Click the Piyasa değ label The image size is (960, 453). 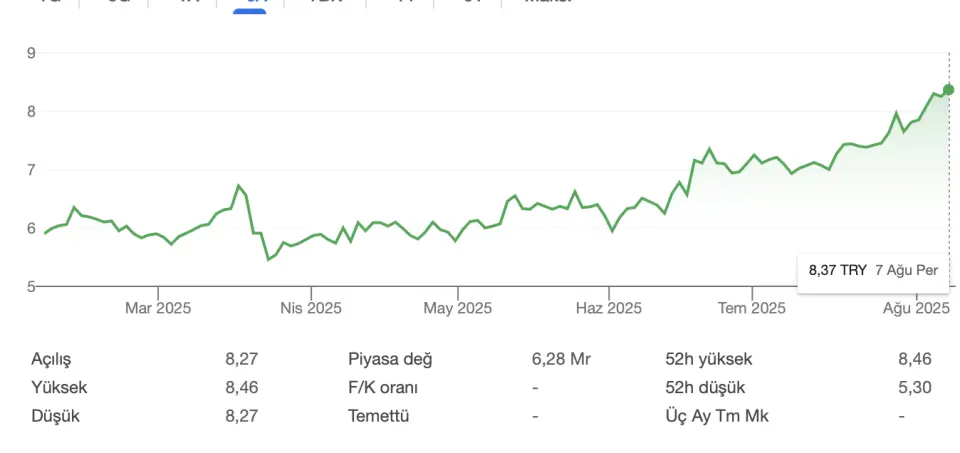[390, 359]
